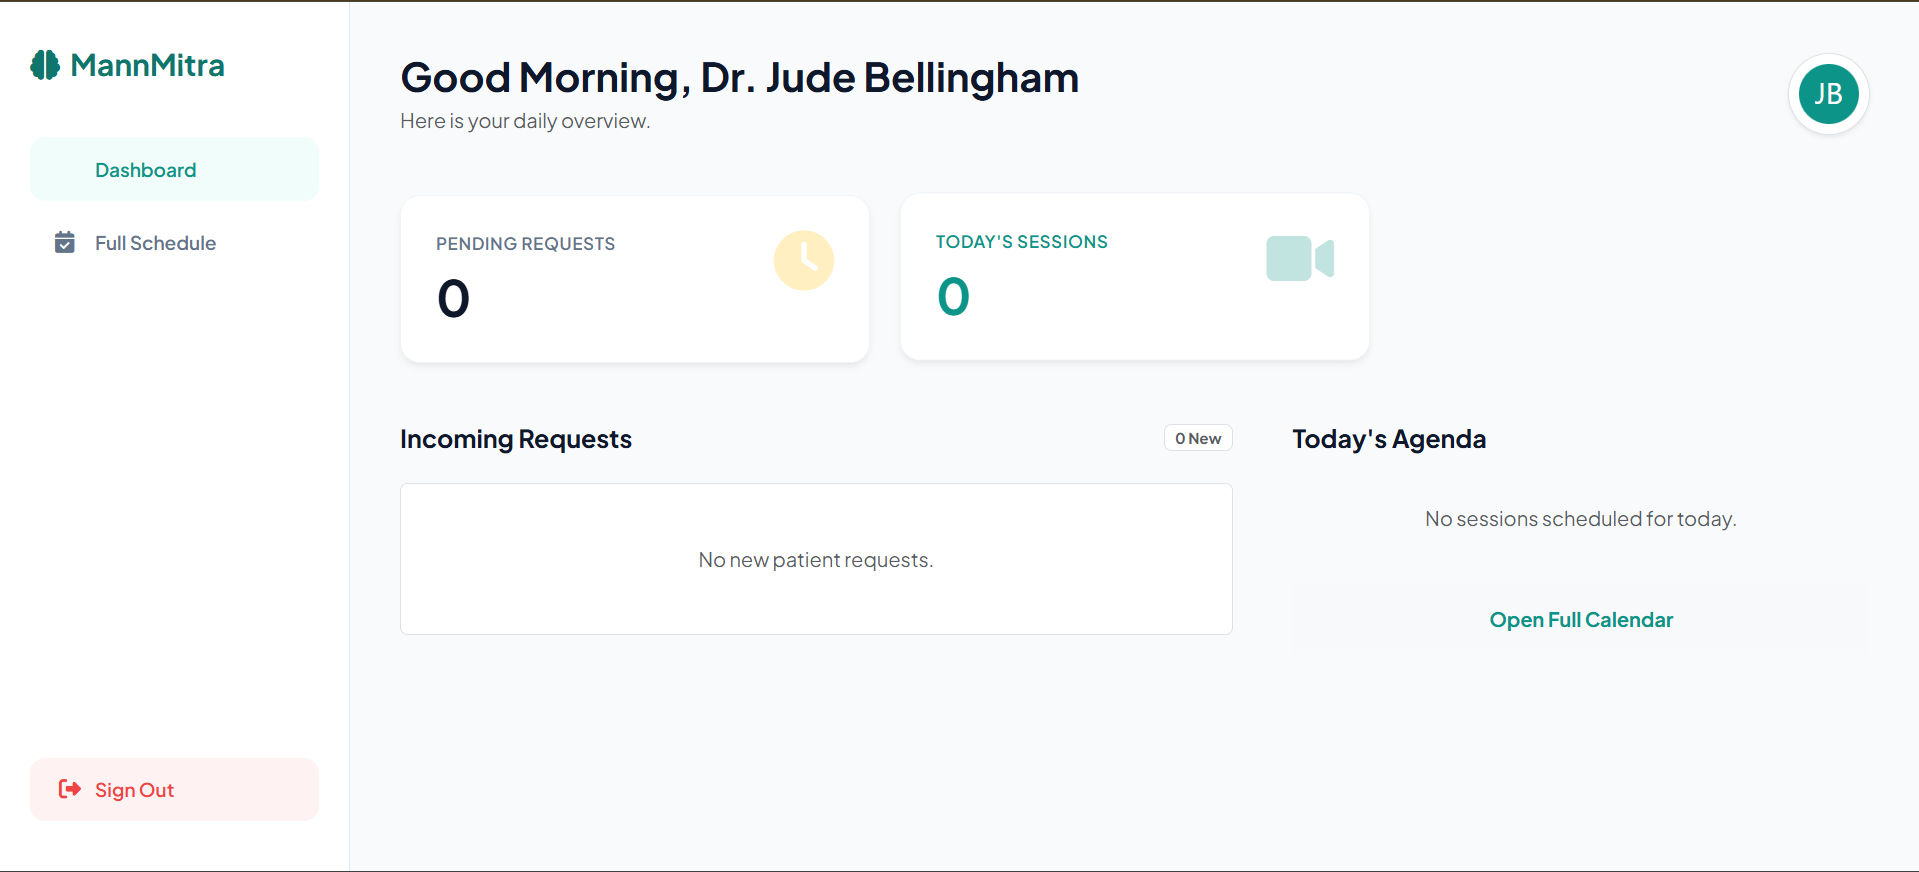Open the Full Schedule sidebar label
This screenshot has height=872, width=1919.
click(155, 243)
